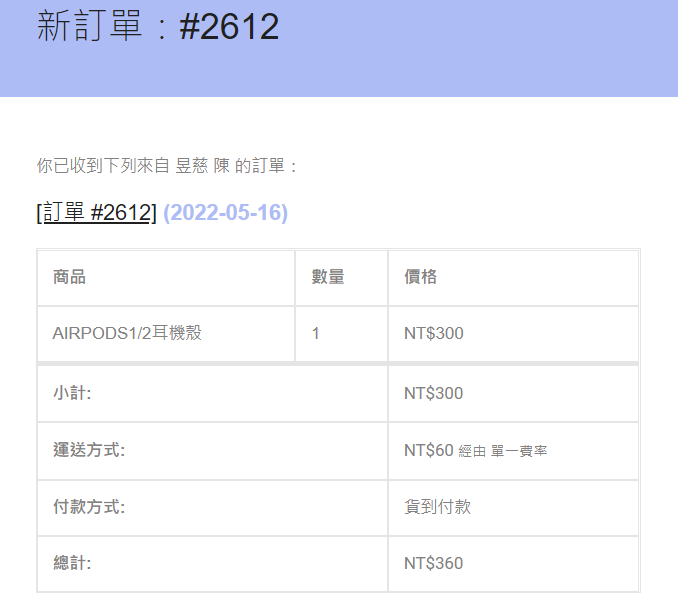
Task: Click the 你已收到下列來自 intro sentence
Action: (x=103, y=166)
